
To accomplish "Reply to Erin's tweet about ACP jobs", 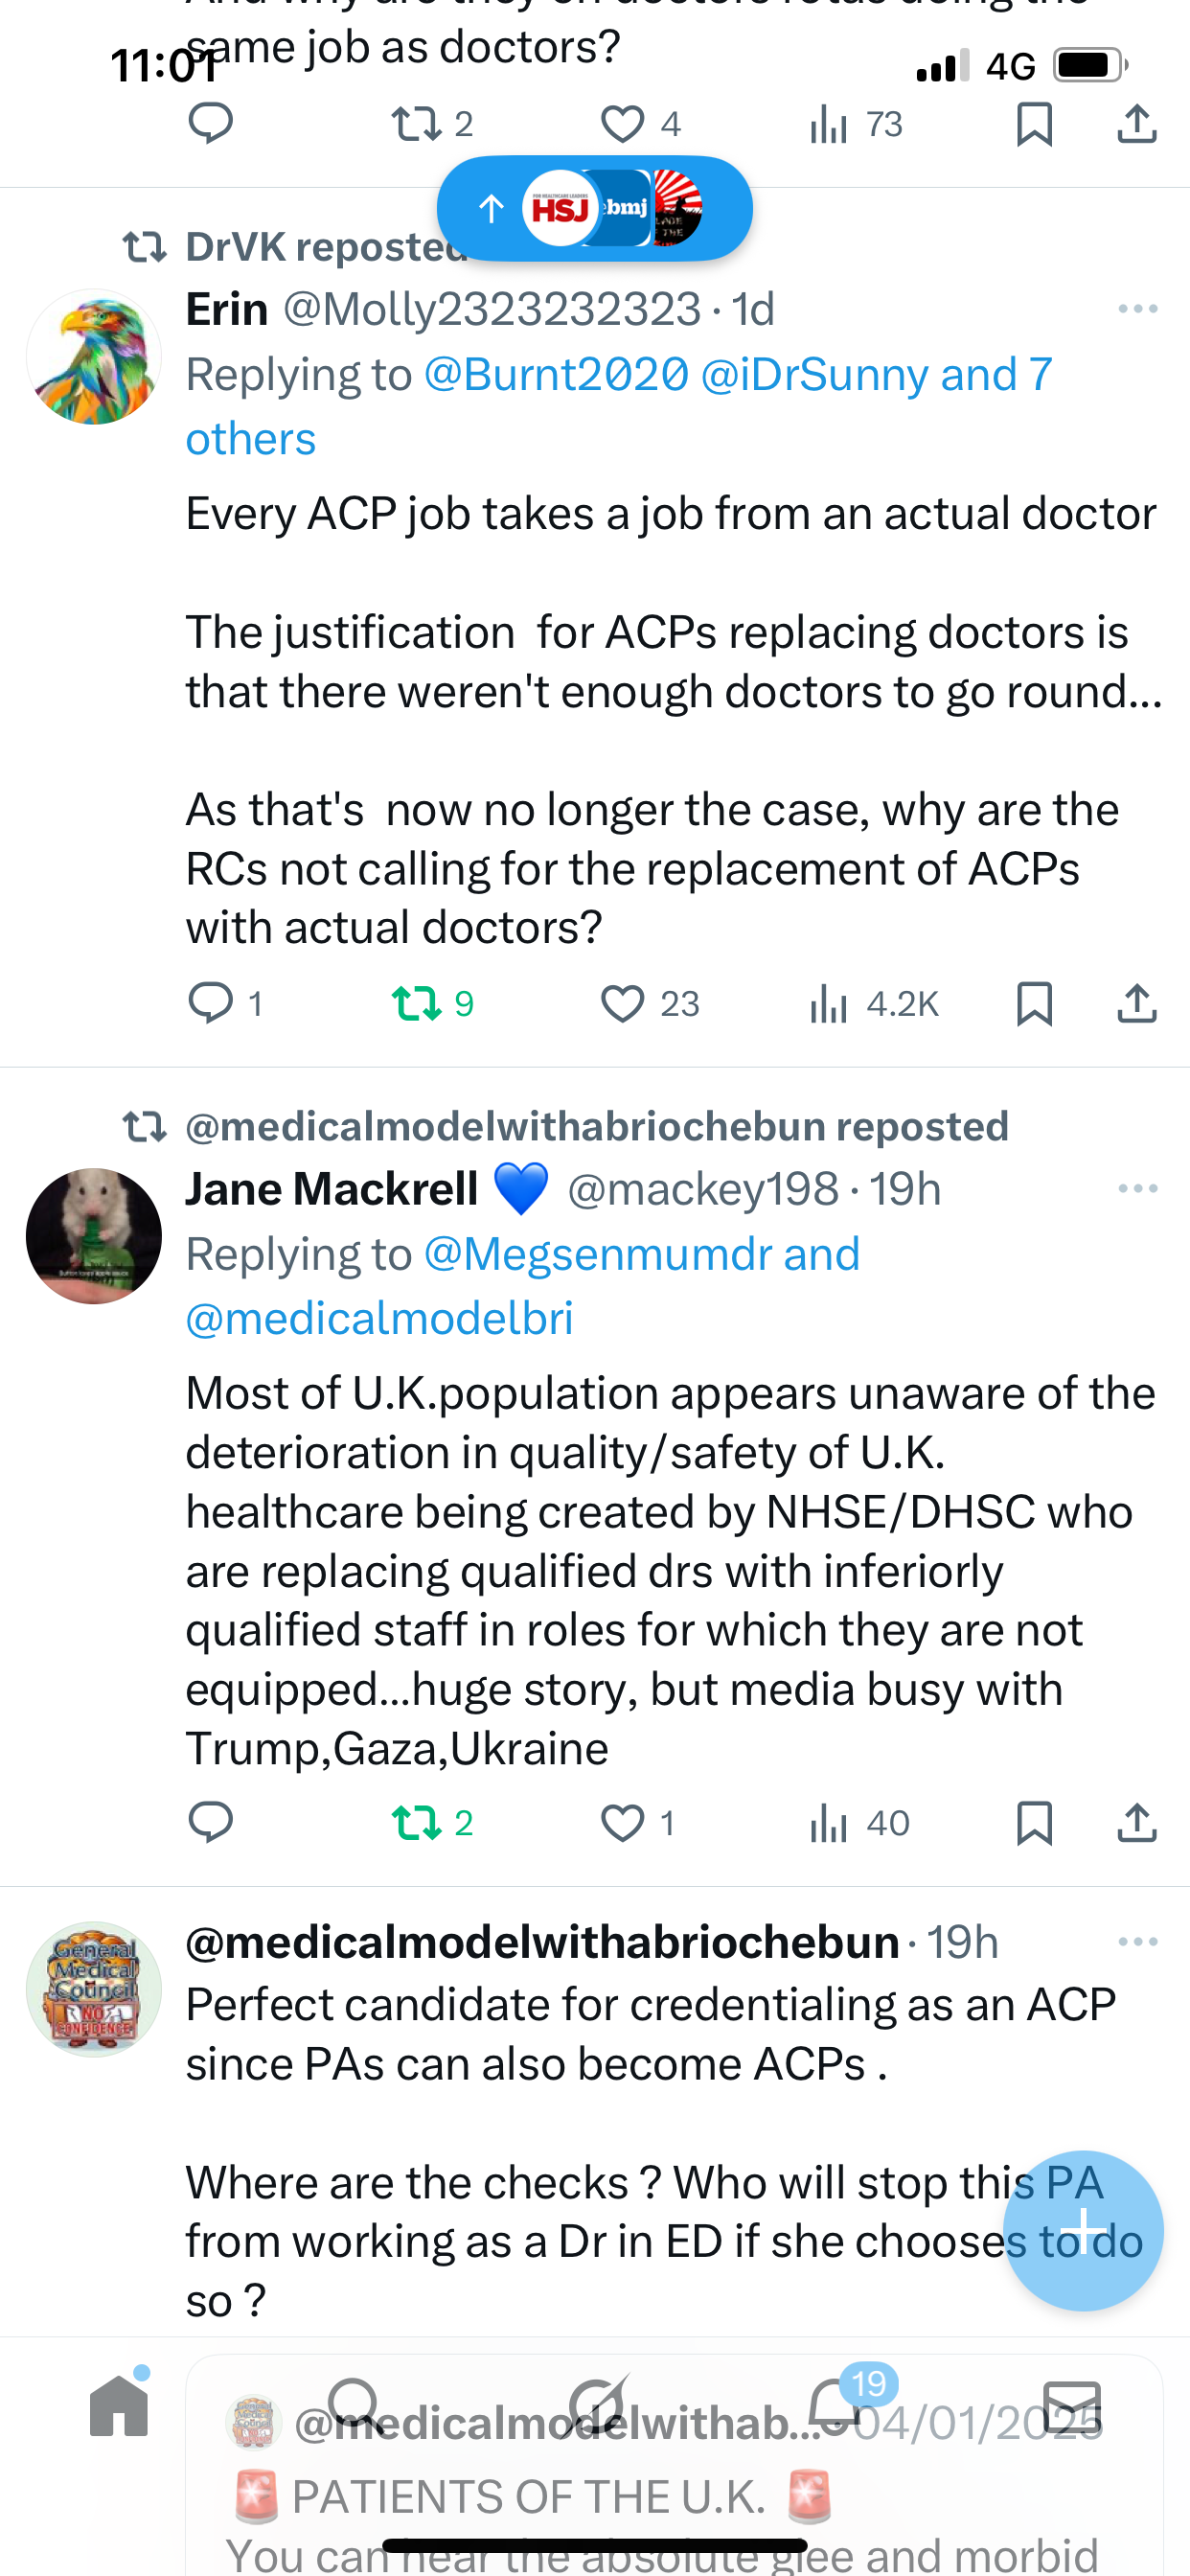I will [211, 1003].
